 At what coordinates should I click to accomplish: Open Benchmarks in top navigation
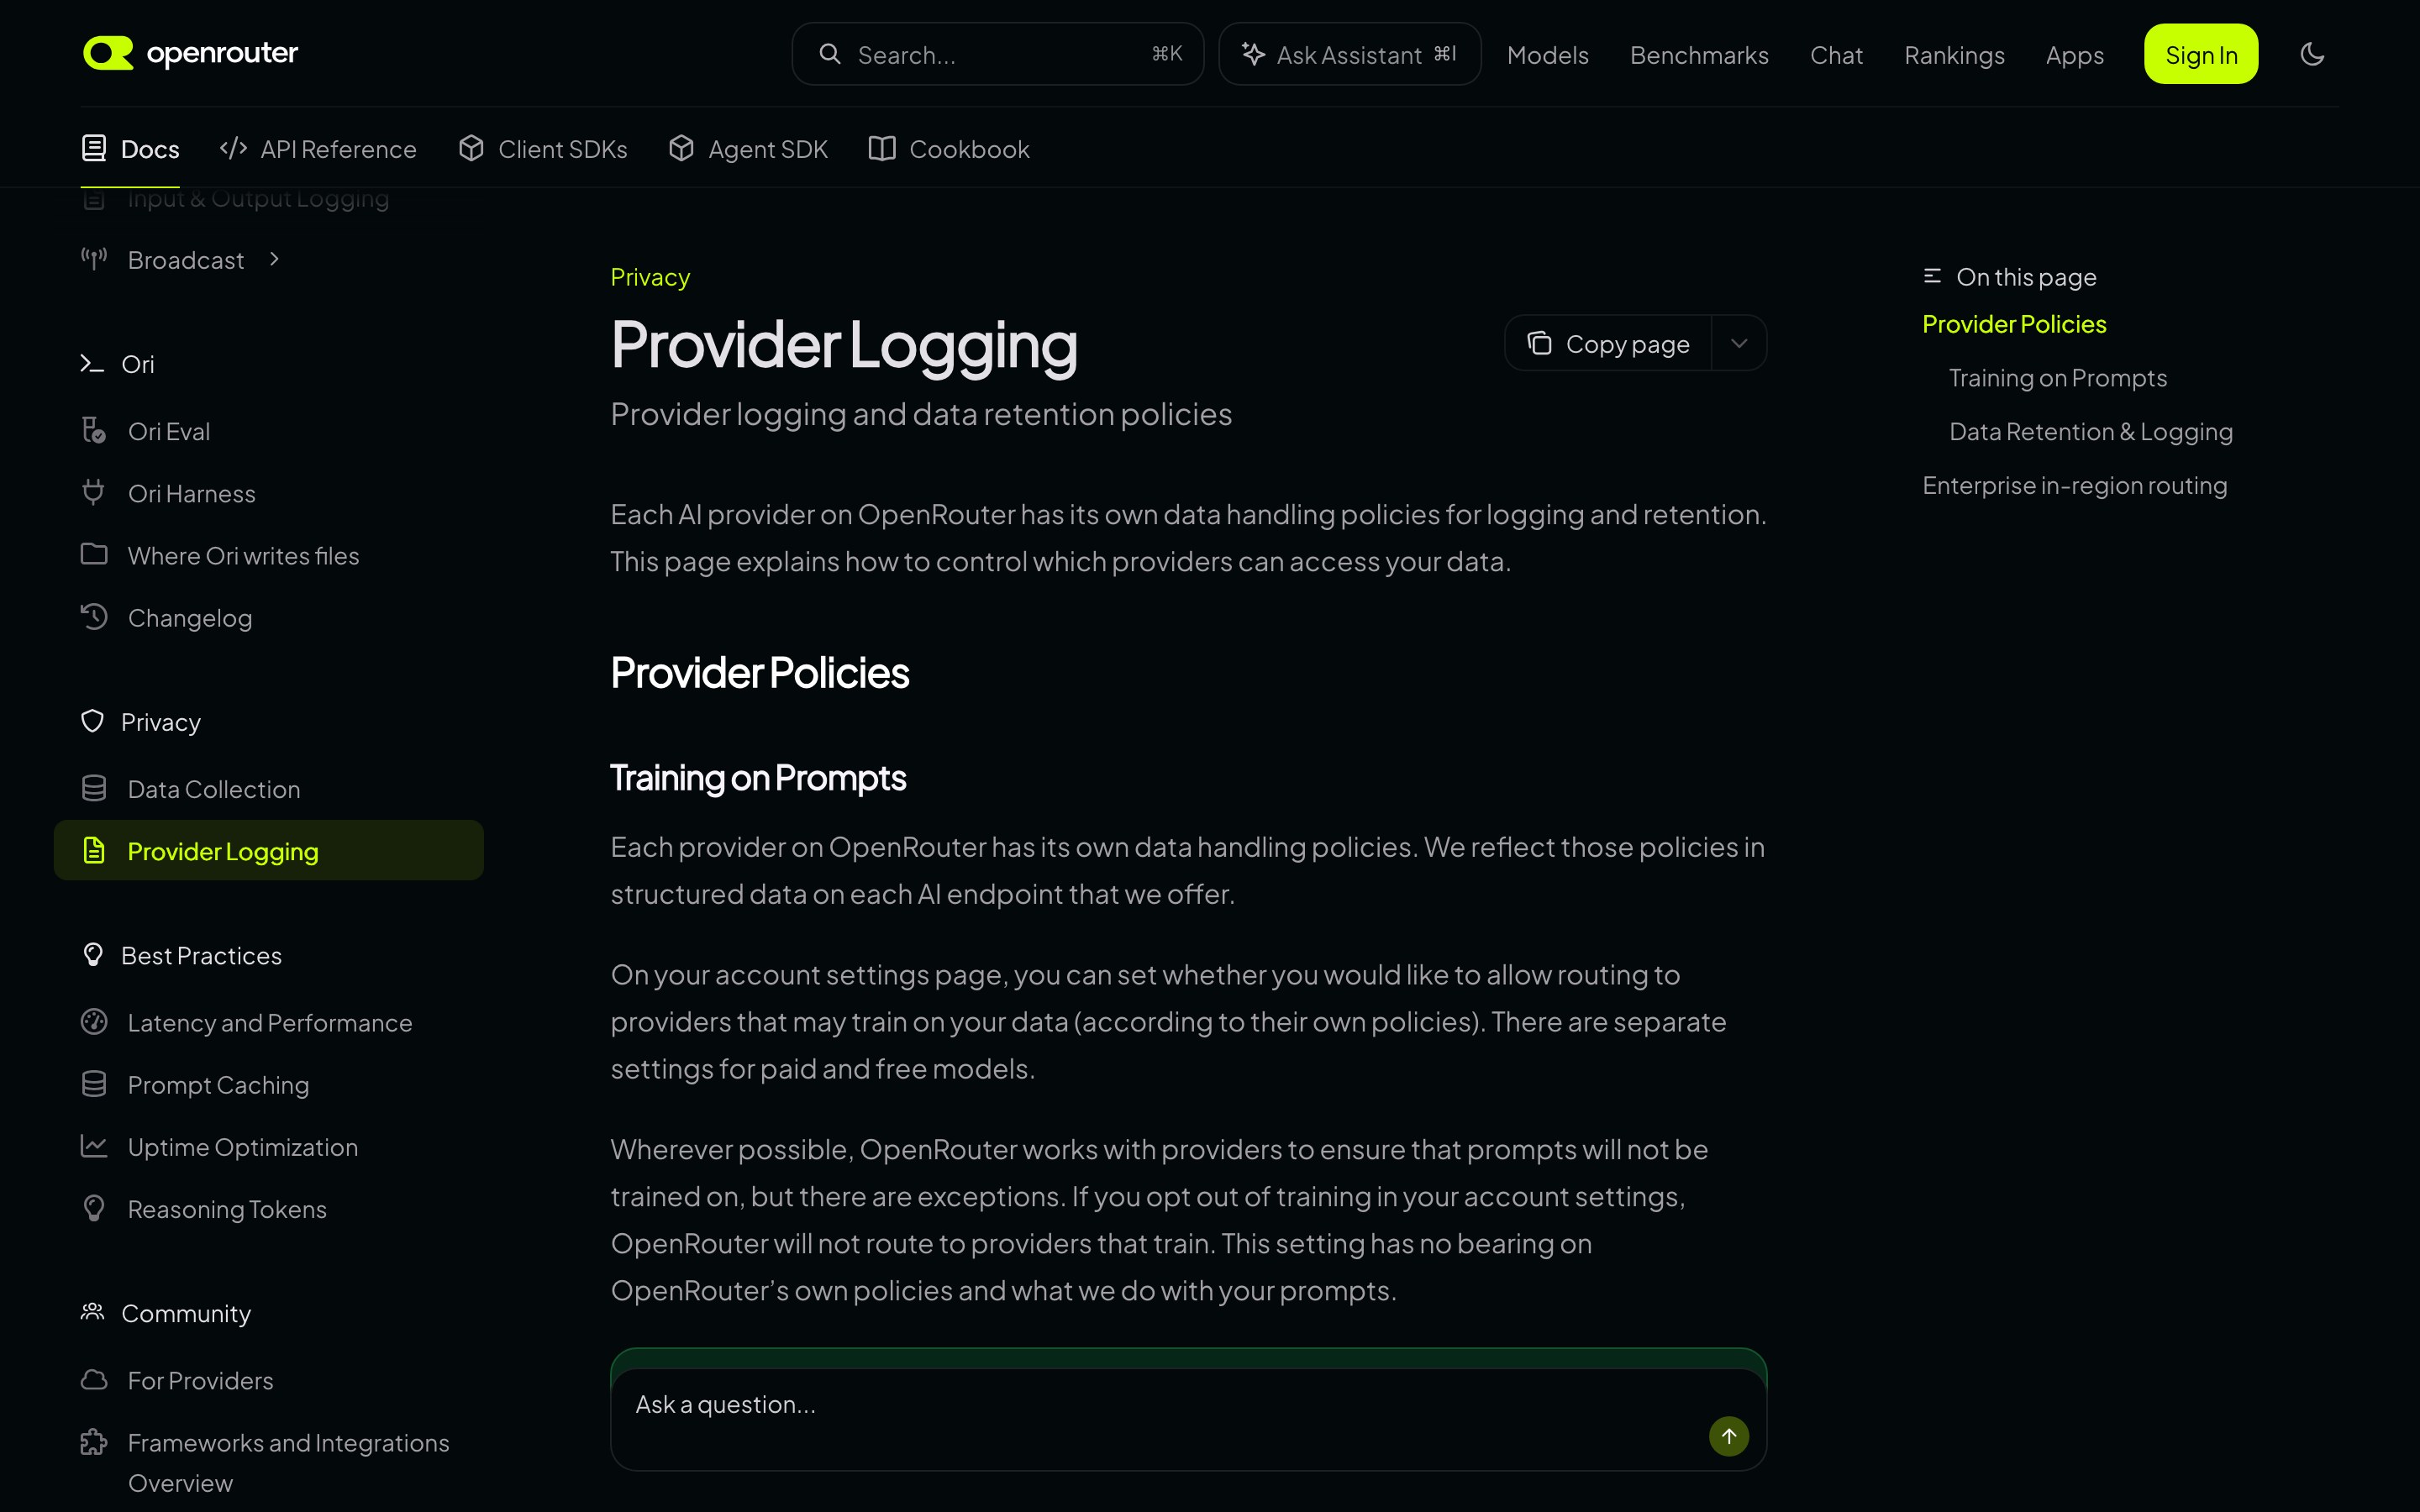tap(1699, 55)
